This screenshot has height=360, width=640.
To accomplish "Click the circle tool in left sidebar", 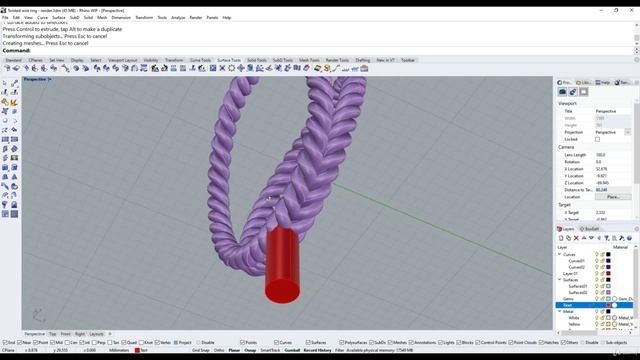I will (5, 121).
